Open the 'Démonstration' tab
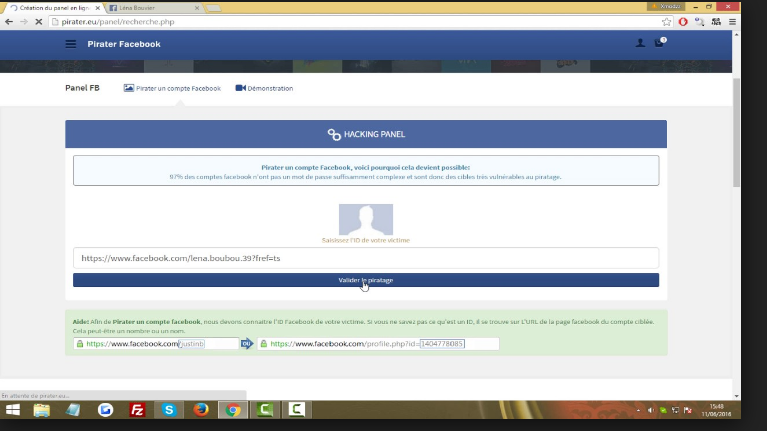The image size is (767, 431). pyautogui.click(x=264, y=88)
